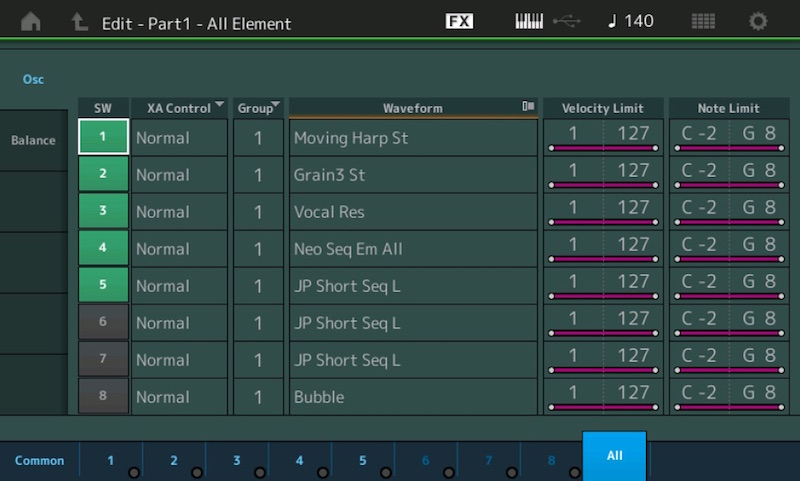
Task: Click the exit/up arrow icon
Action: 79,21
